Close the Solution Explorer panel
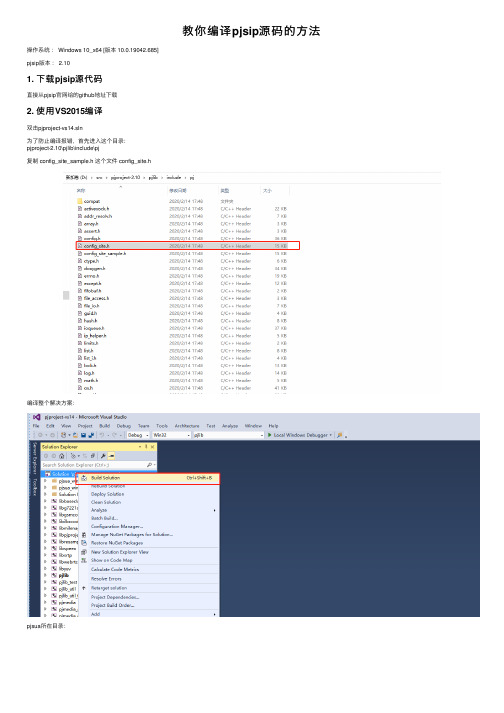 pyautogui.click(x=152, y=447)
